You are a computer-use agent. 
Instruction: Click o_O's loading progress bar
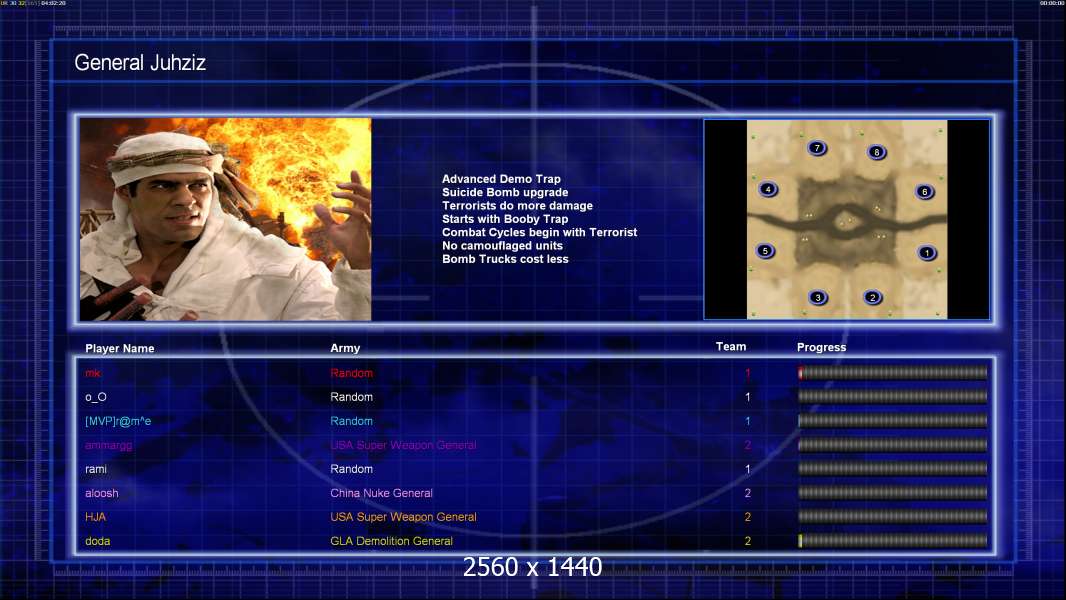click(893, 396)
